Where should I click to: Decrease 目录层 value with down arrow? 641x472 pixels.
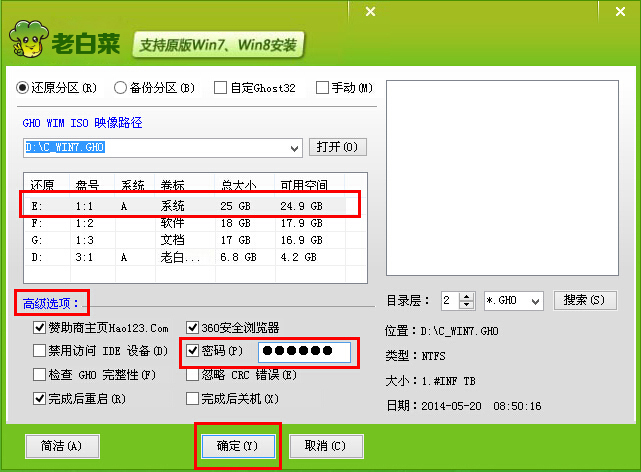pyautogui.click(x=466, y=305)
